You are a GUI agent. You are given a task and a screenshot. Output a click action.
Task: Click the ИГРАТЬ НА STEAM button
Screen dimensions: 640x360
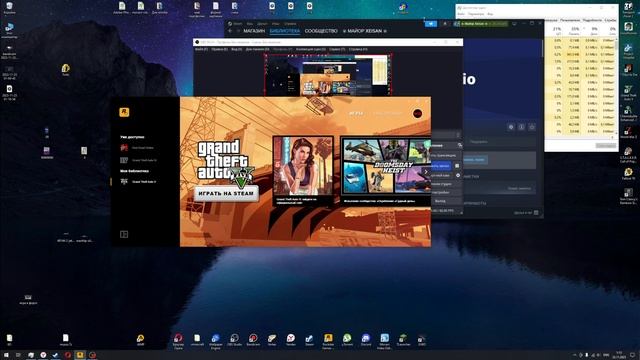coord(227,193)
